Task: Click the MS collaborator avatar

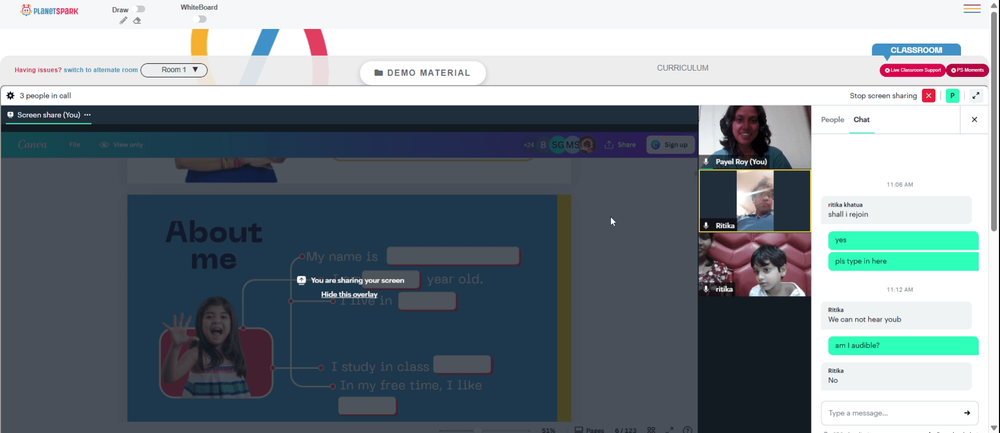Action: pyautogui.click(x=572, y=145)
